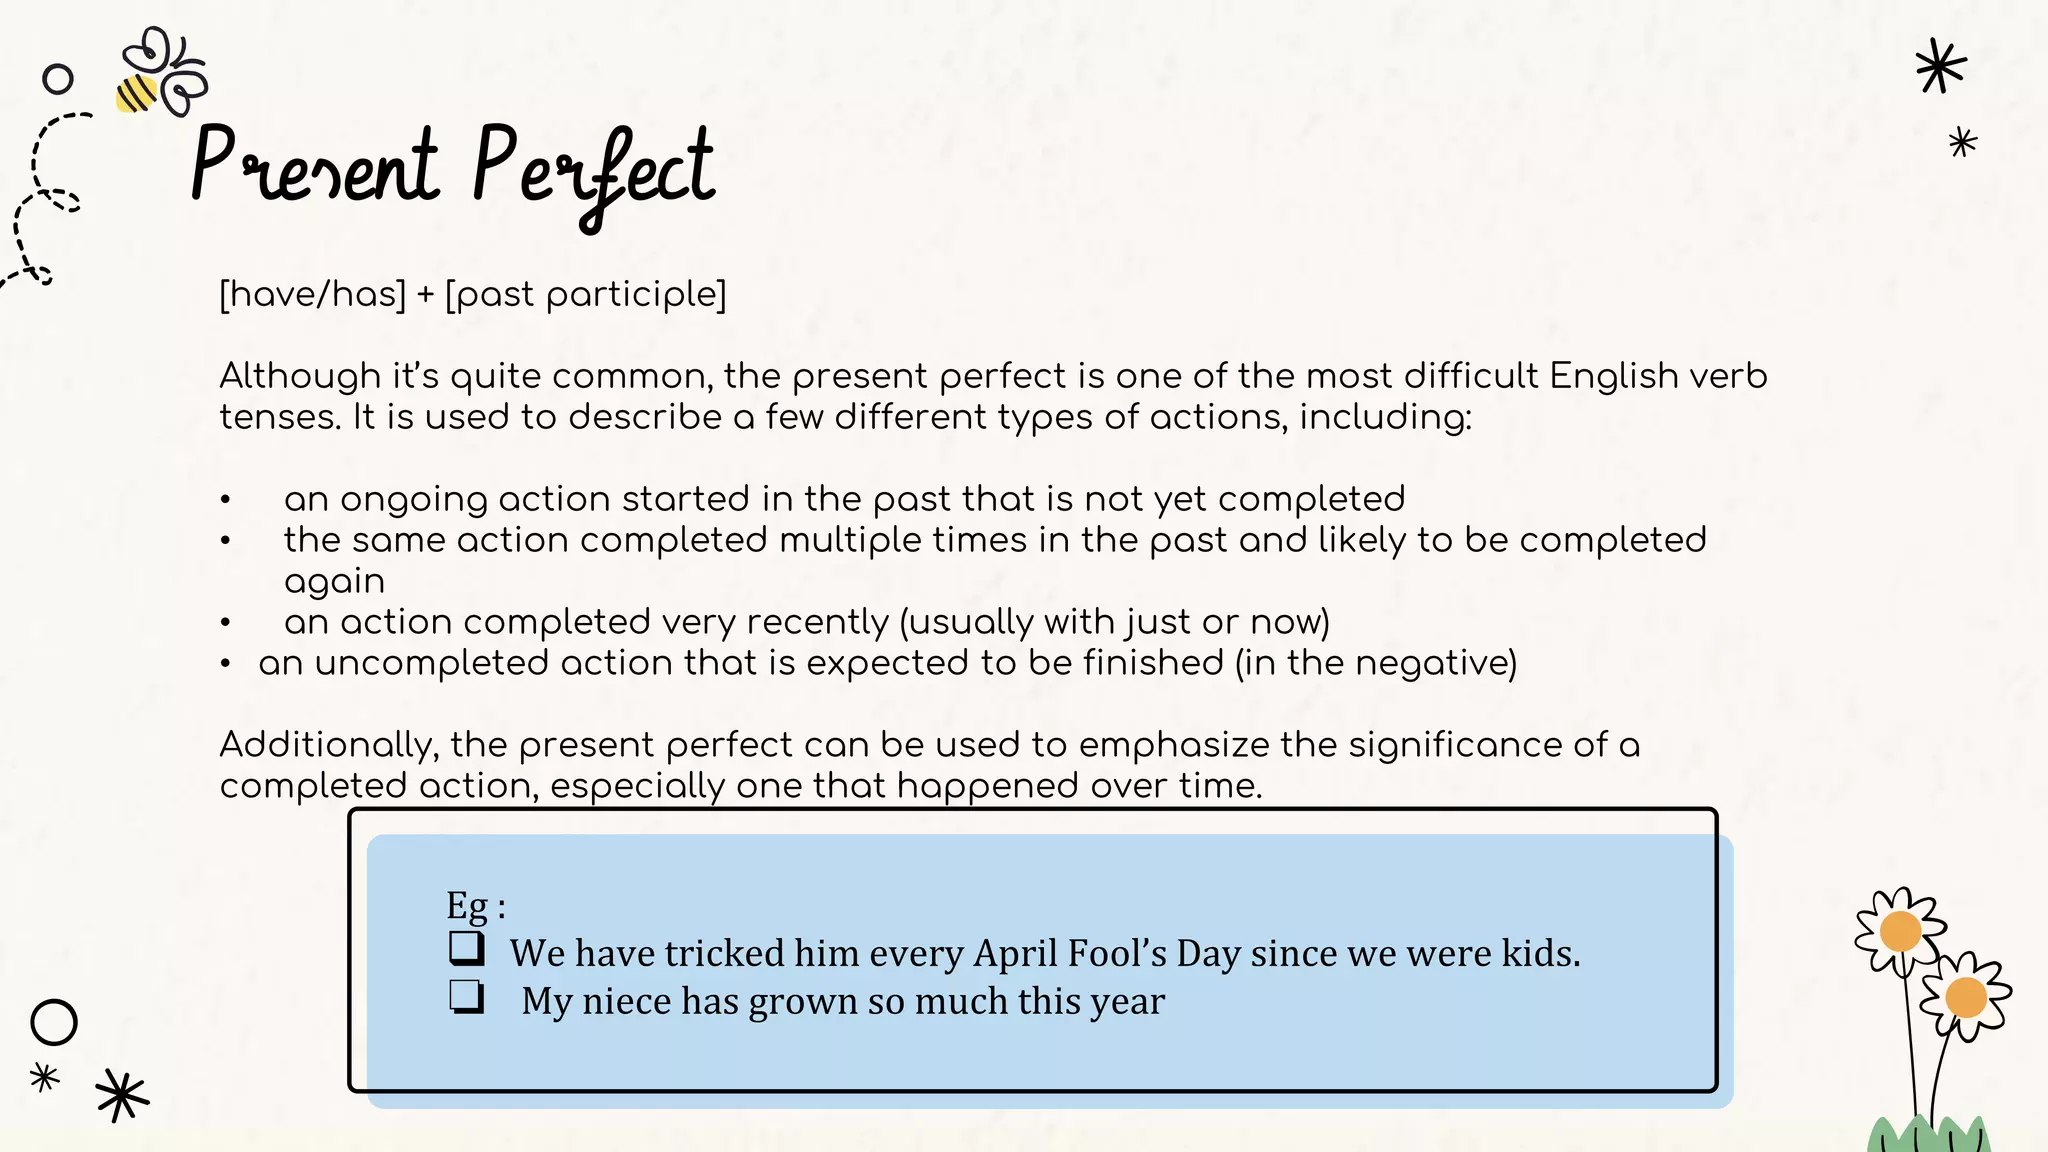Check the box before 'We have tricked him'
Image resolution: width=2048 pixels, height=1152 pixels.
[466, 948]
